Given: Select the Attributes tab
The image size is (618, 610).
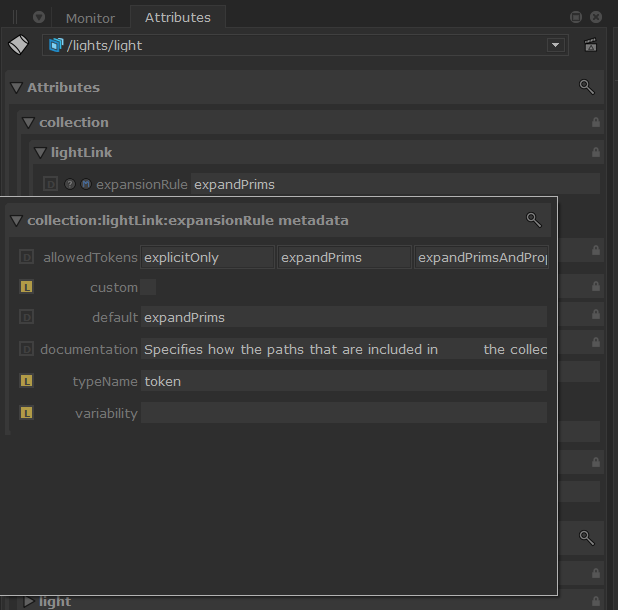Looking at the screenshot, I should (x=178, y=18).
